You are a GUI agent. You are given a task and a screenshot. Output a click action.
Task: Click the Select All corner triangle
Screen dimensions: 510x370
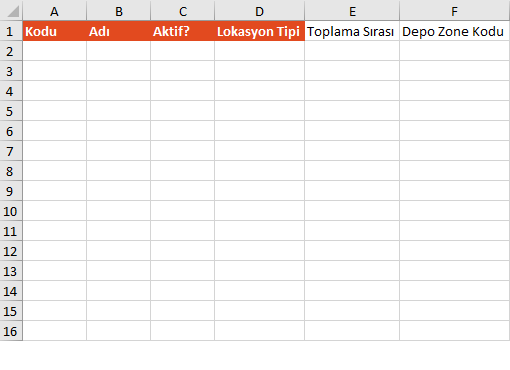11,11
